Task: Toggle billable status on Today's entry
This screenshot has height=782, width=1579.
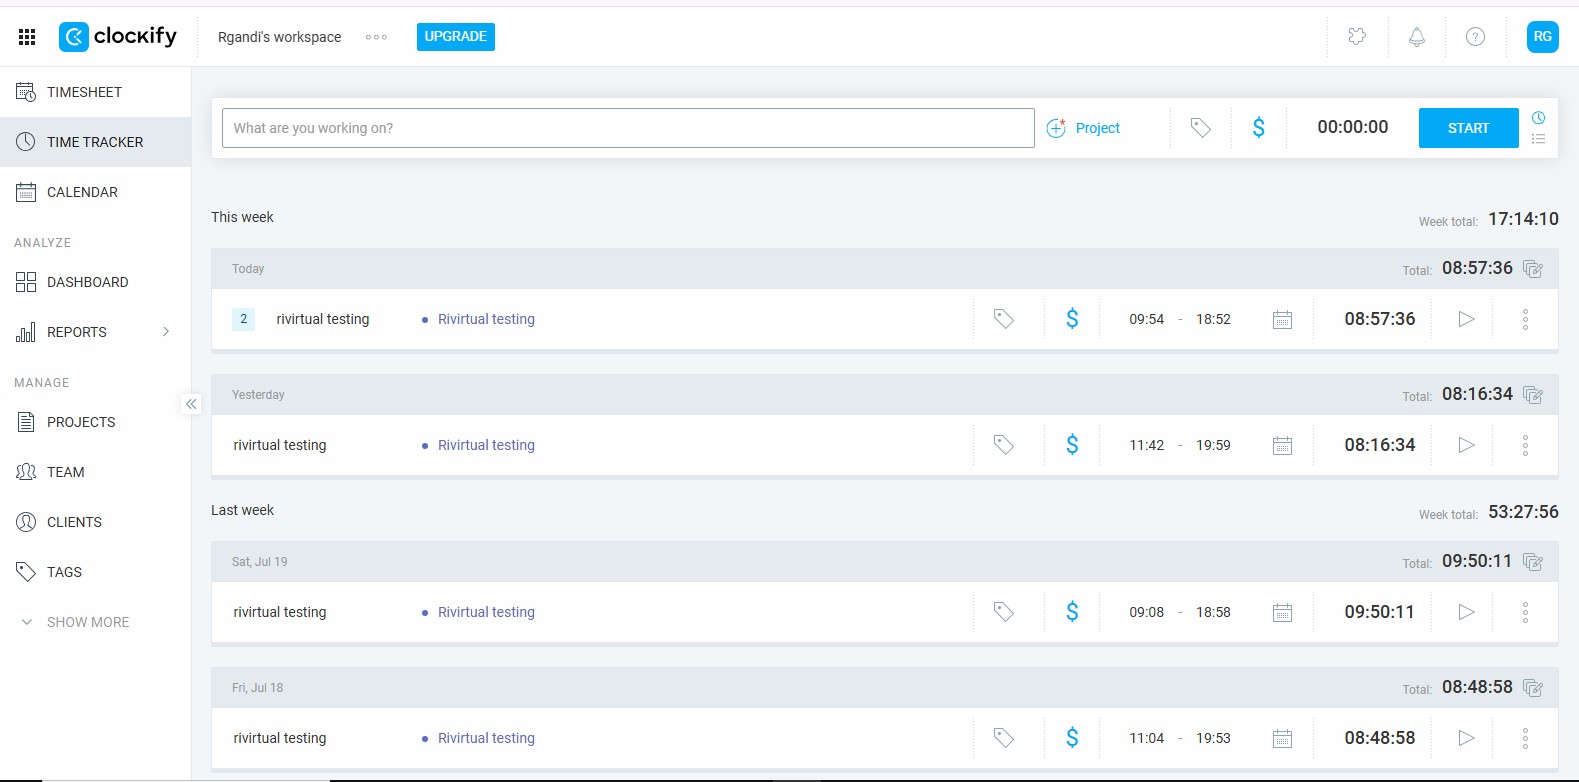Action: (1071, 319)
